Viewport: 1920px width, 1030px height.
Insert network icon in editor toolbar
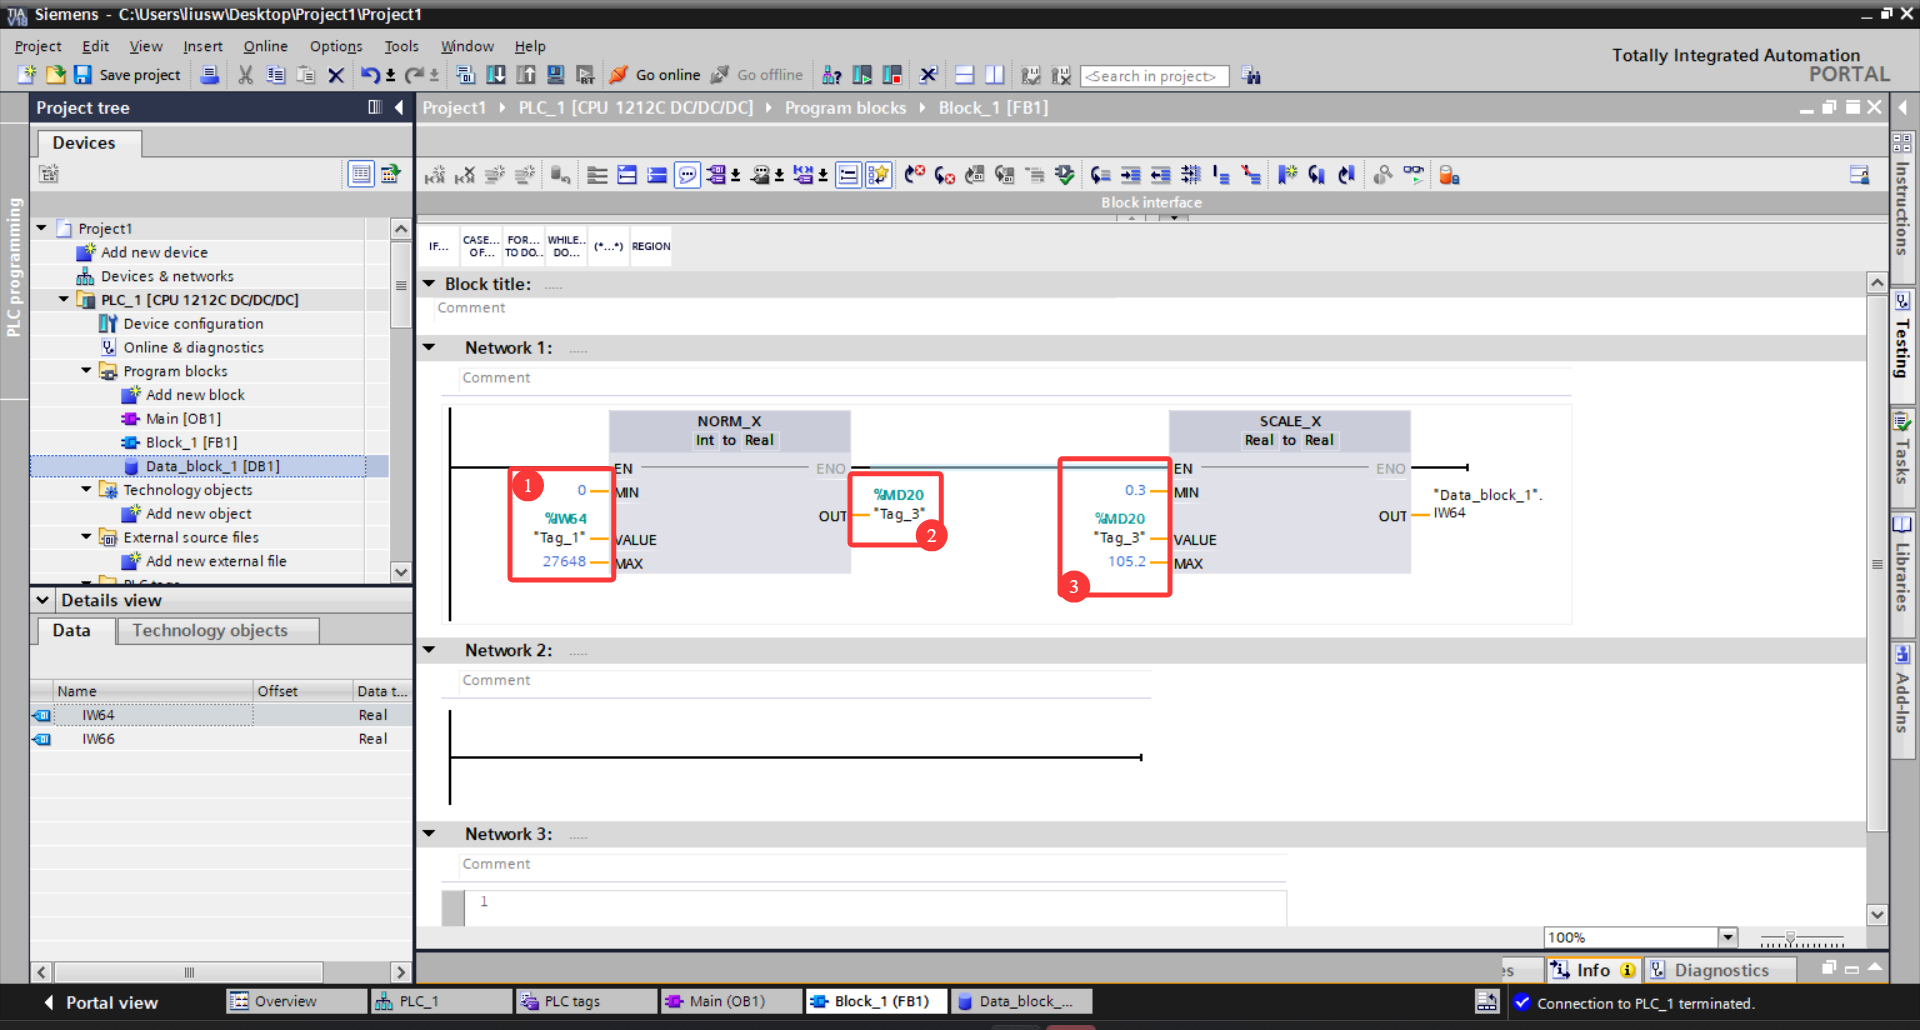(x=434, y=175)
